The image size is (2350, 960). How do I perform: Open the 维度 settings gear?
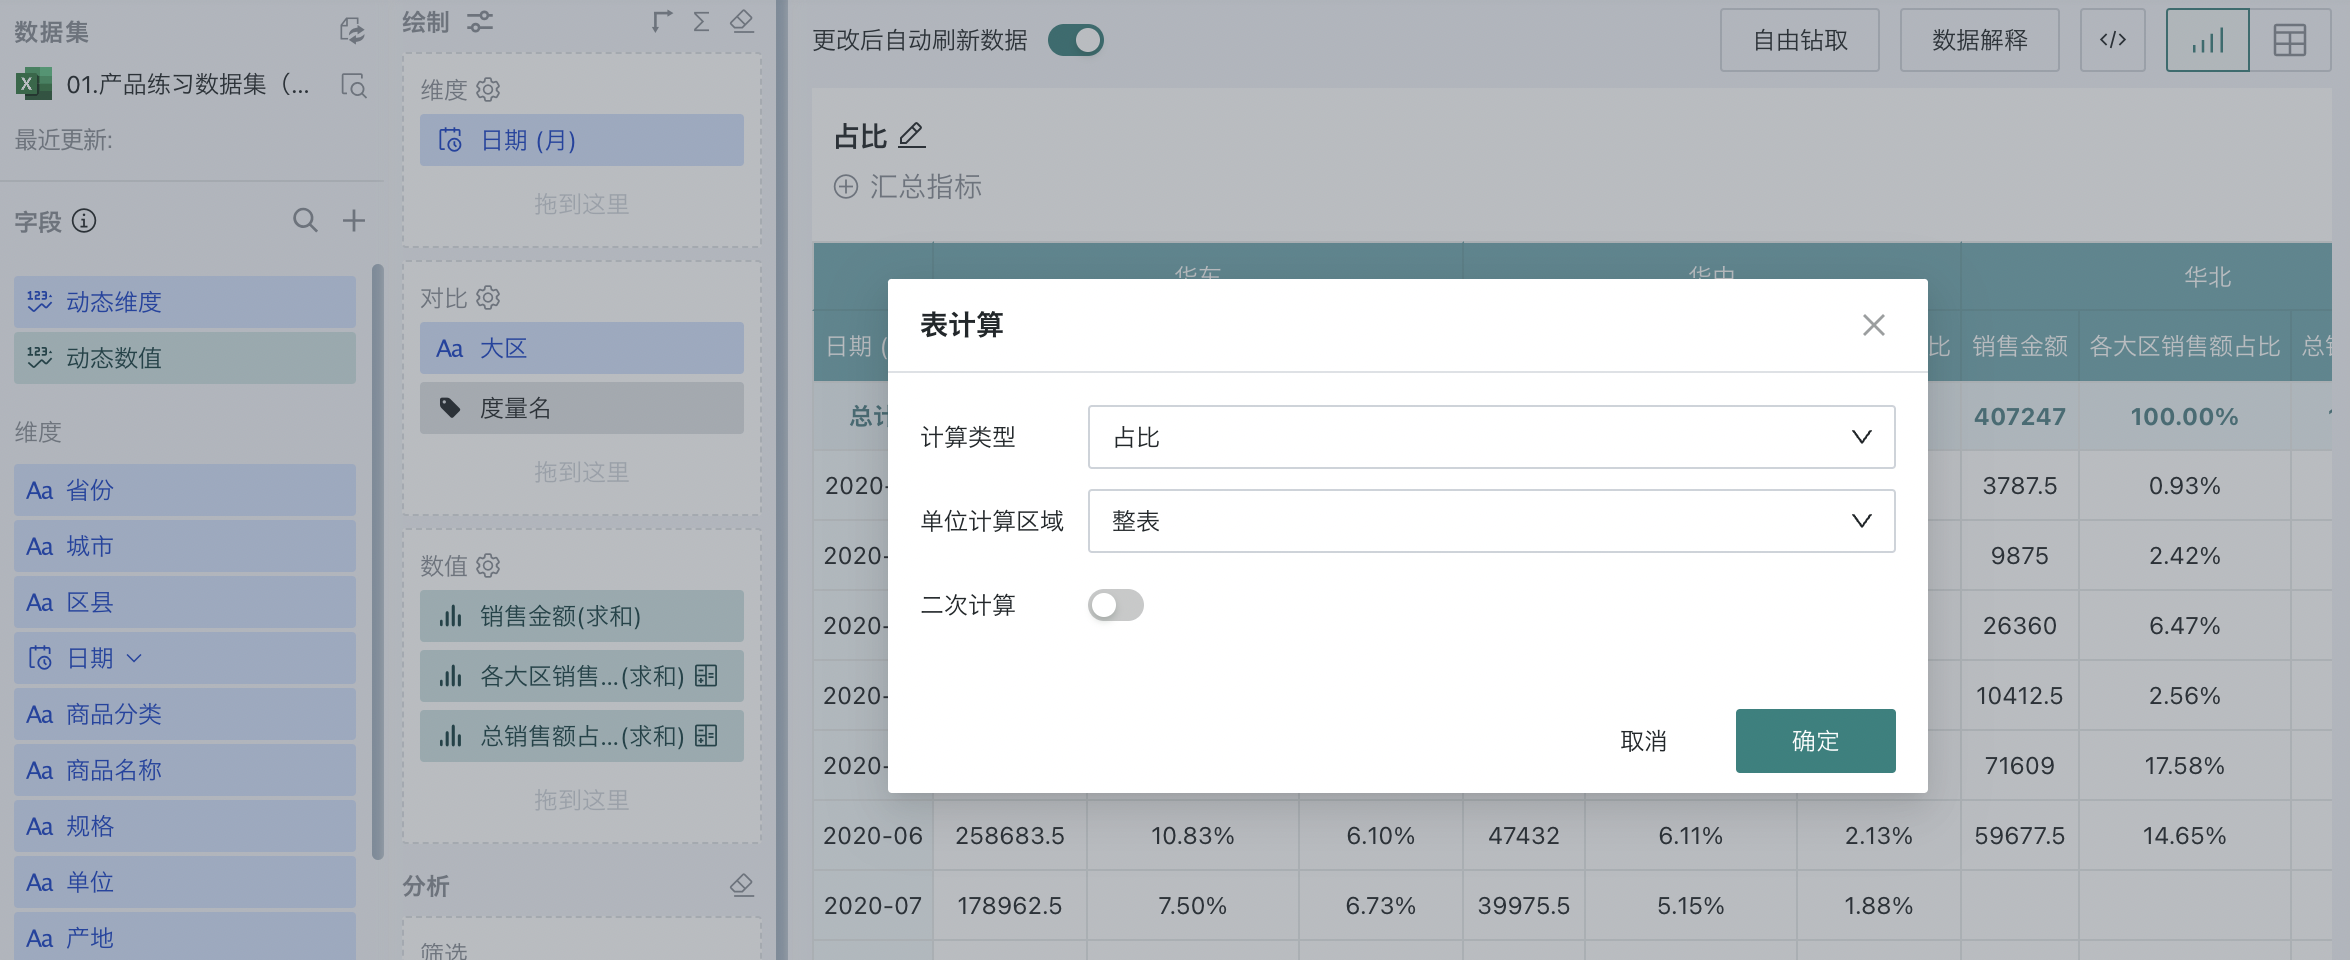click(488, 90)
